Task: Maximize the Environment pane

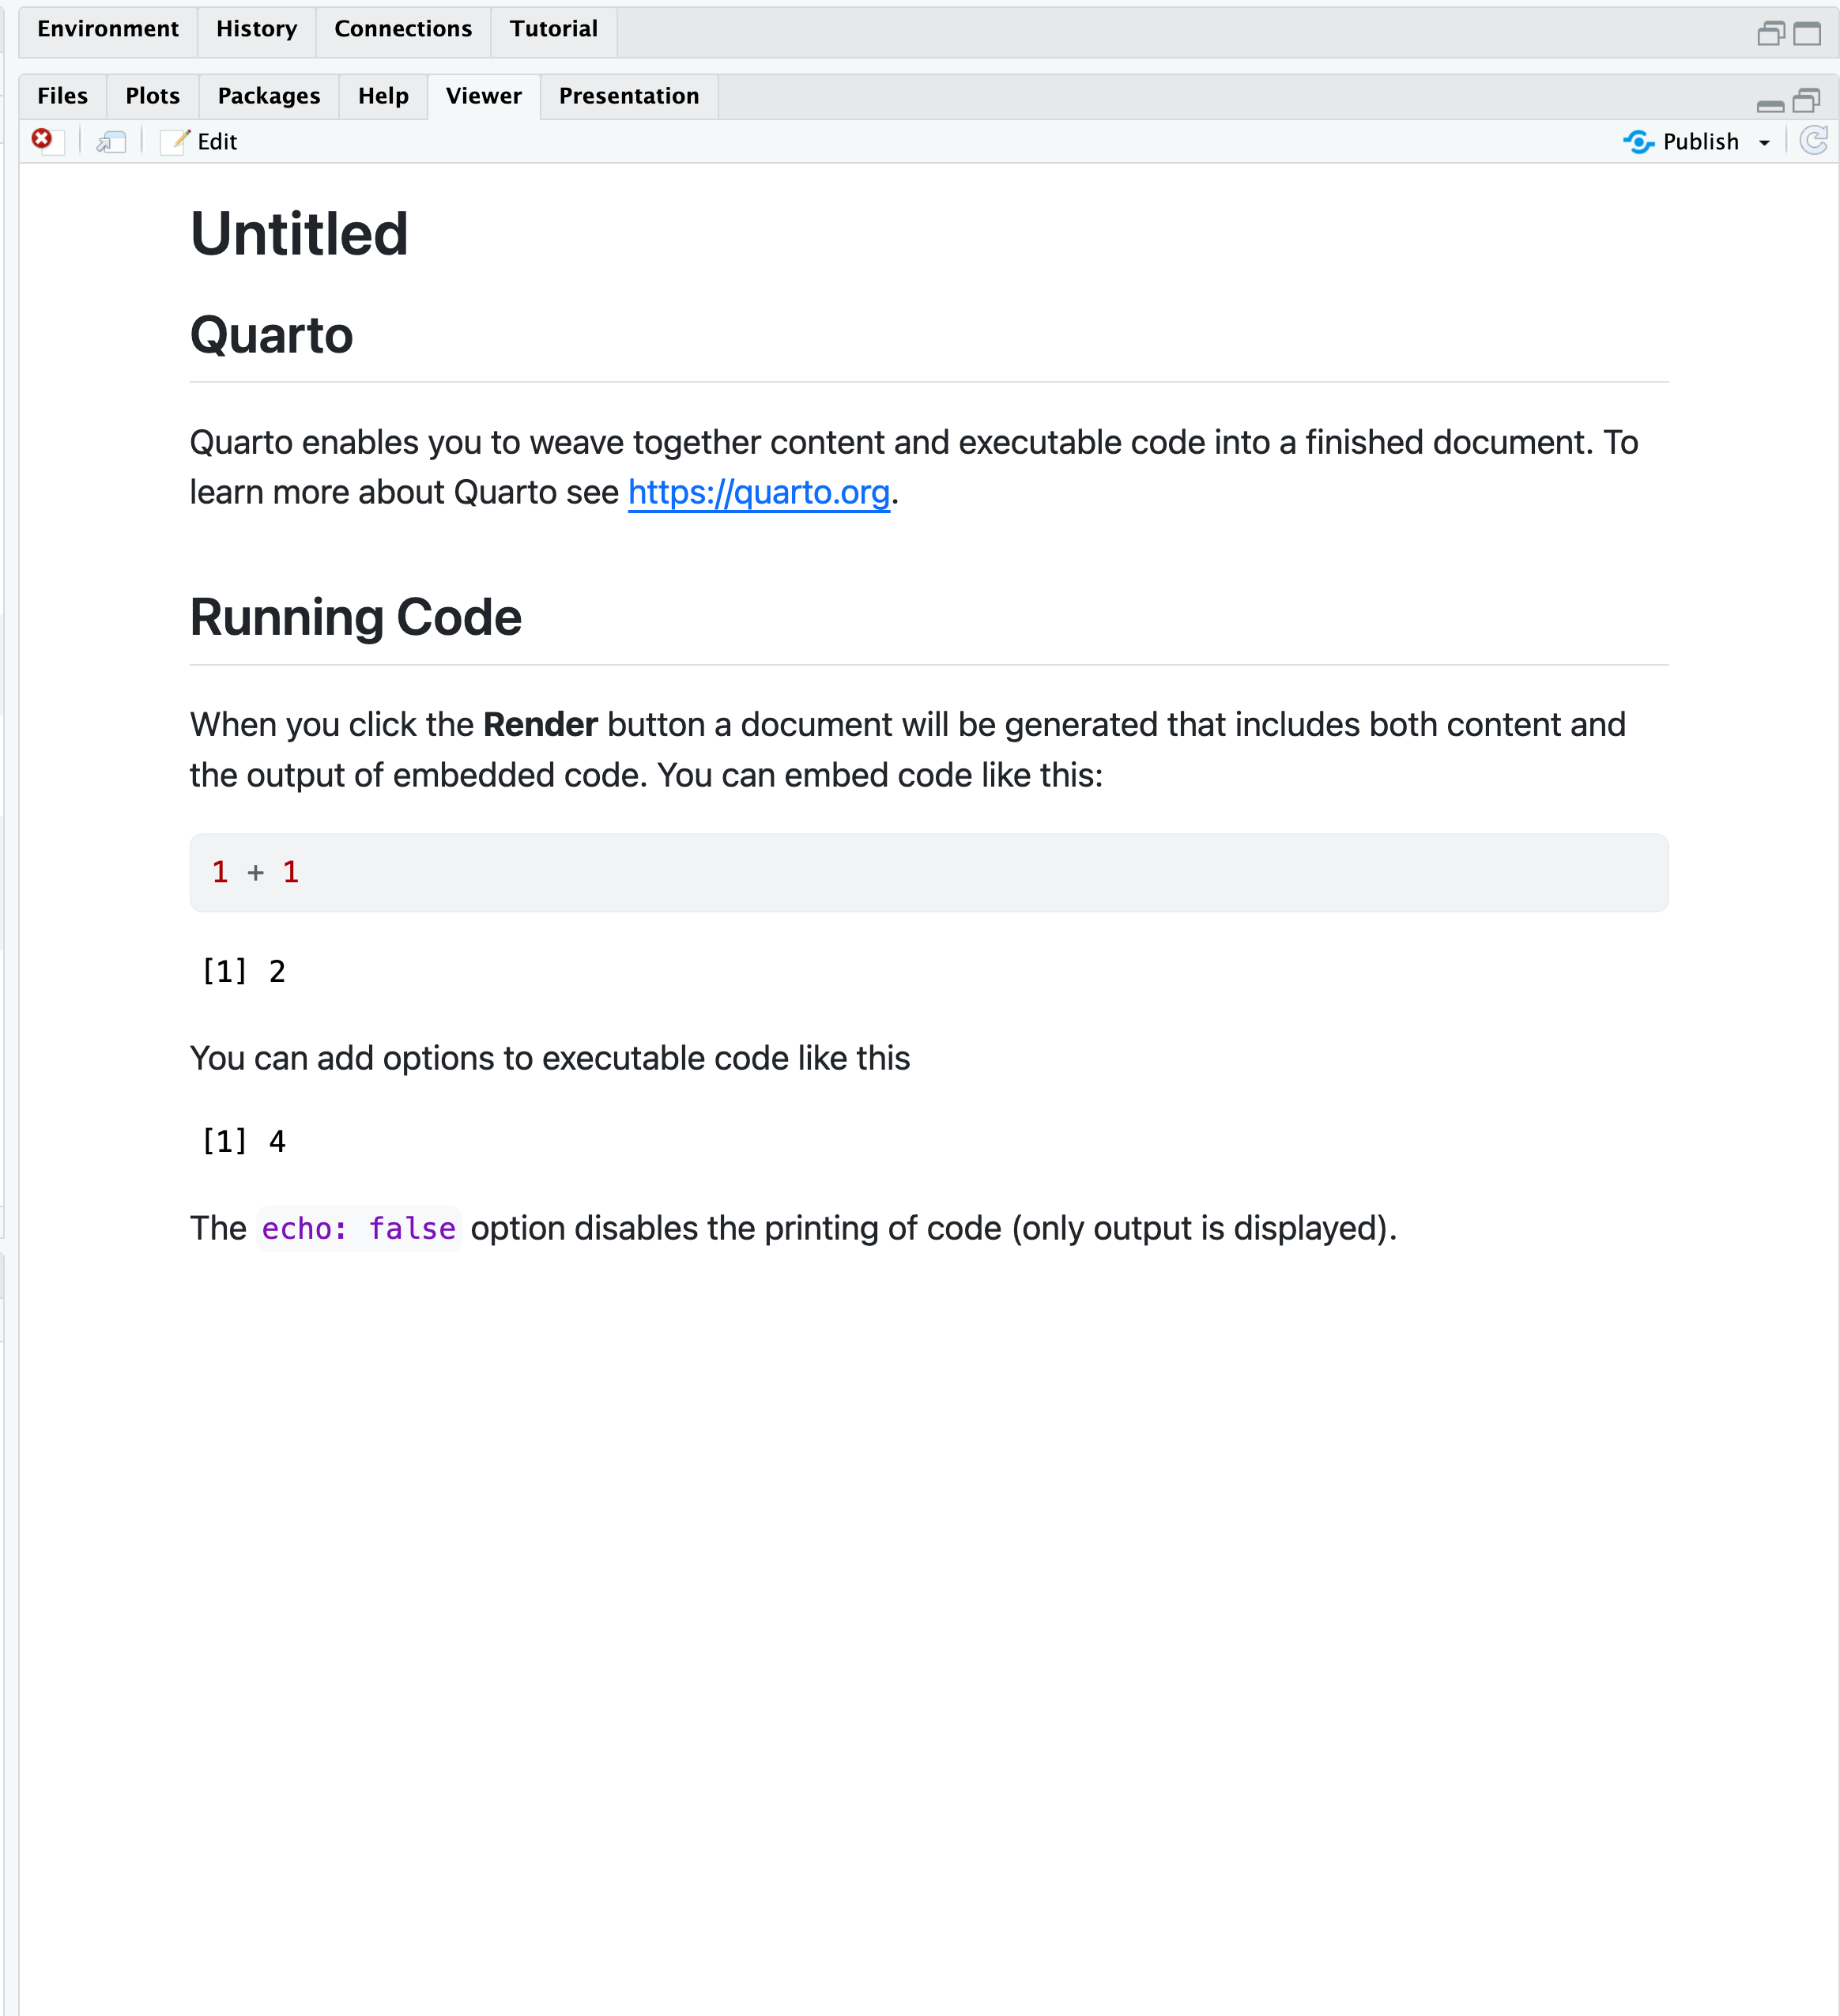Action: click(x=1807, y=34)
